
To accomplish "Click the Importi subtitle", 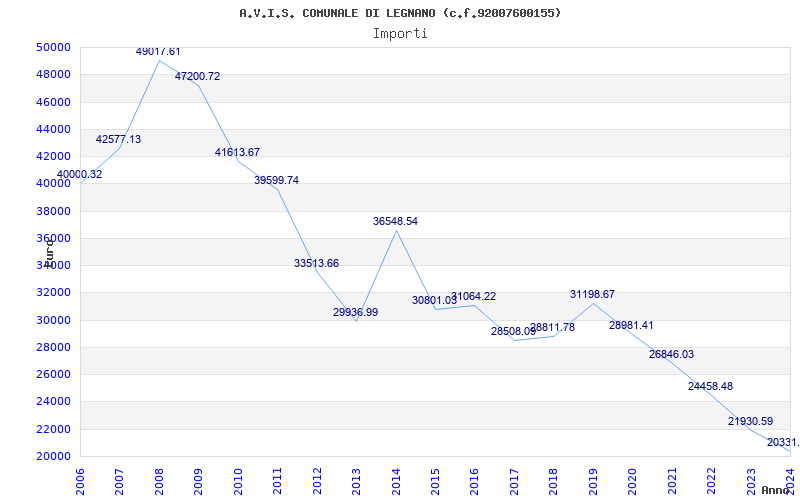I will click(400, 34).
